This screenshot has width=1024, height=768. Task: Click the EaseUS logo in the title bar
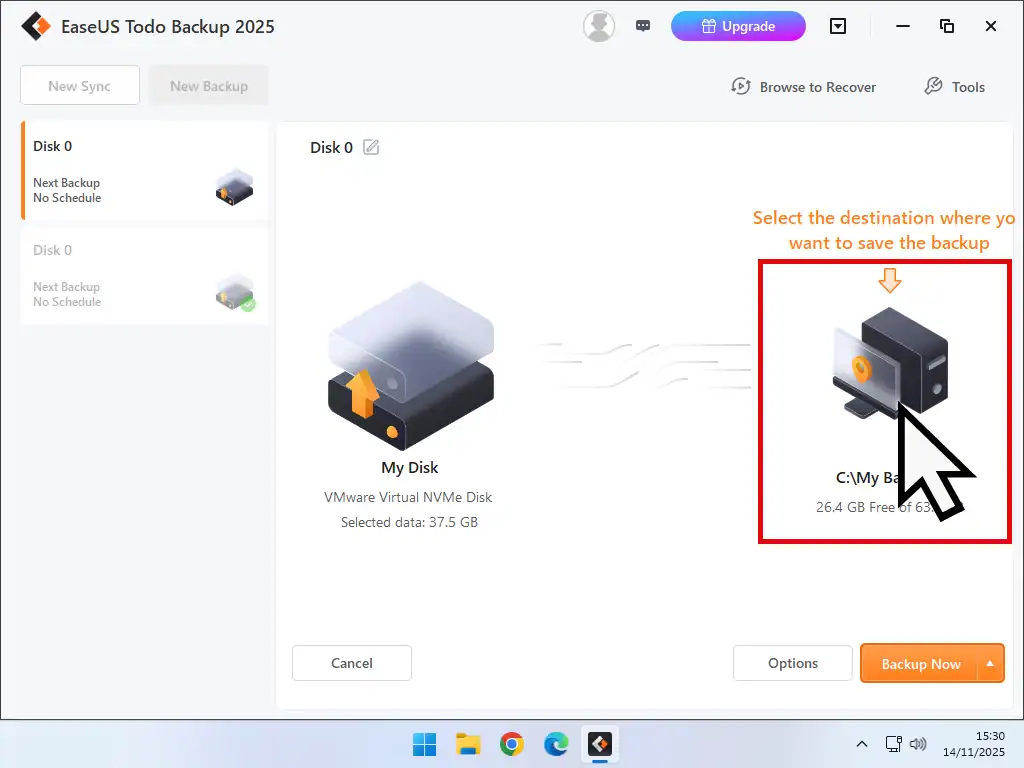pos(37,26)
